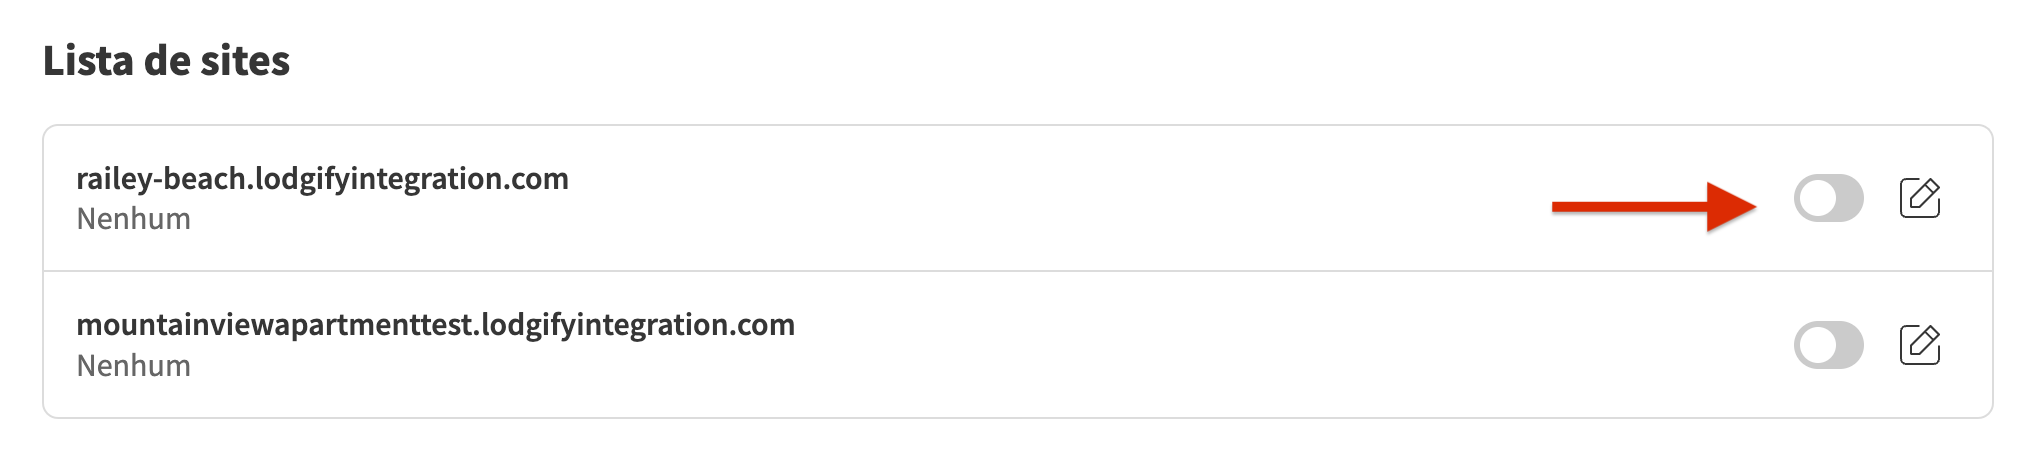
Task: Switch on the first site in the list
Action: point(1828,198)
